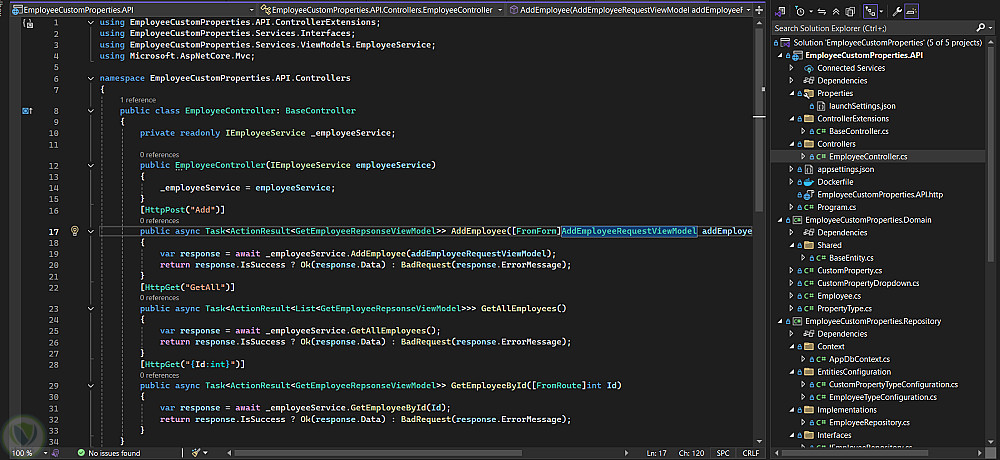Open the Pending Changes Filter dropdown arrow
1000x460 pixels.
pos(811,11)
